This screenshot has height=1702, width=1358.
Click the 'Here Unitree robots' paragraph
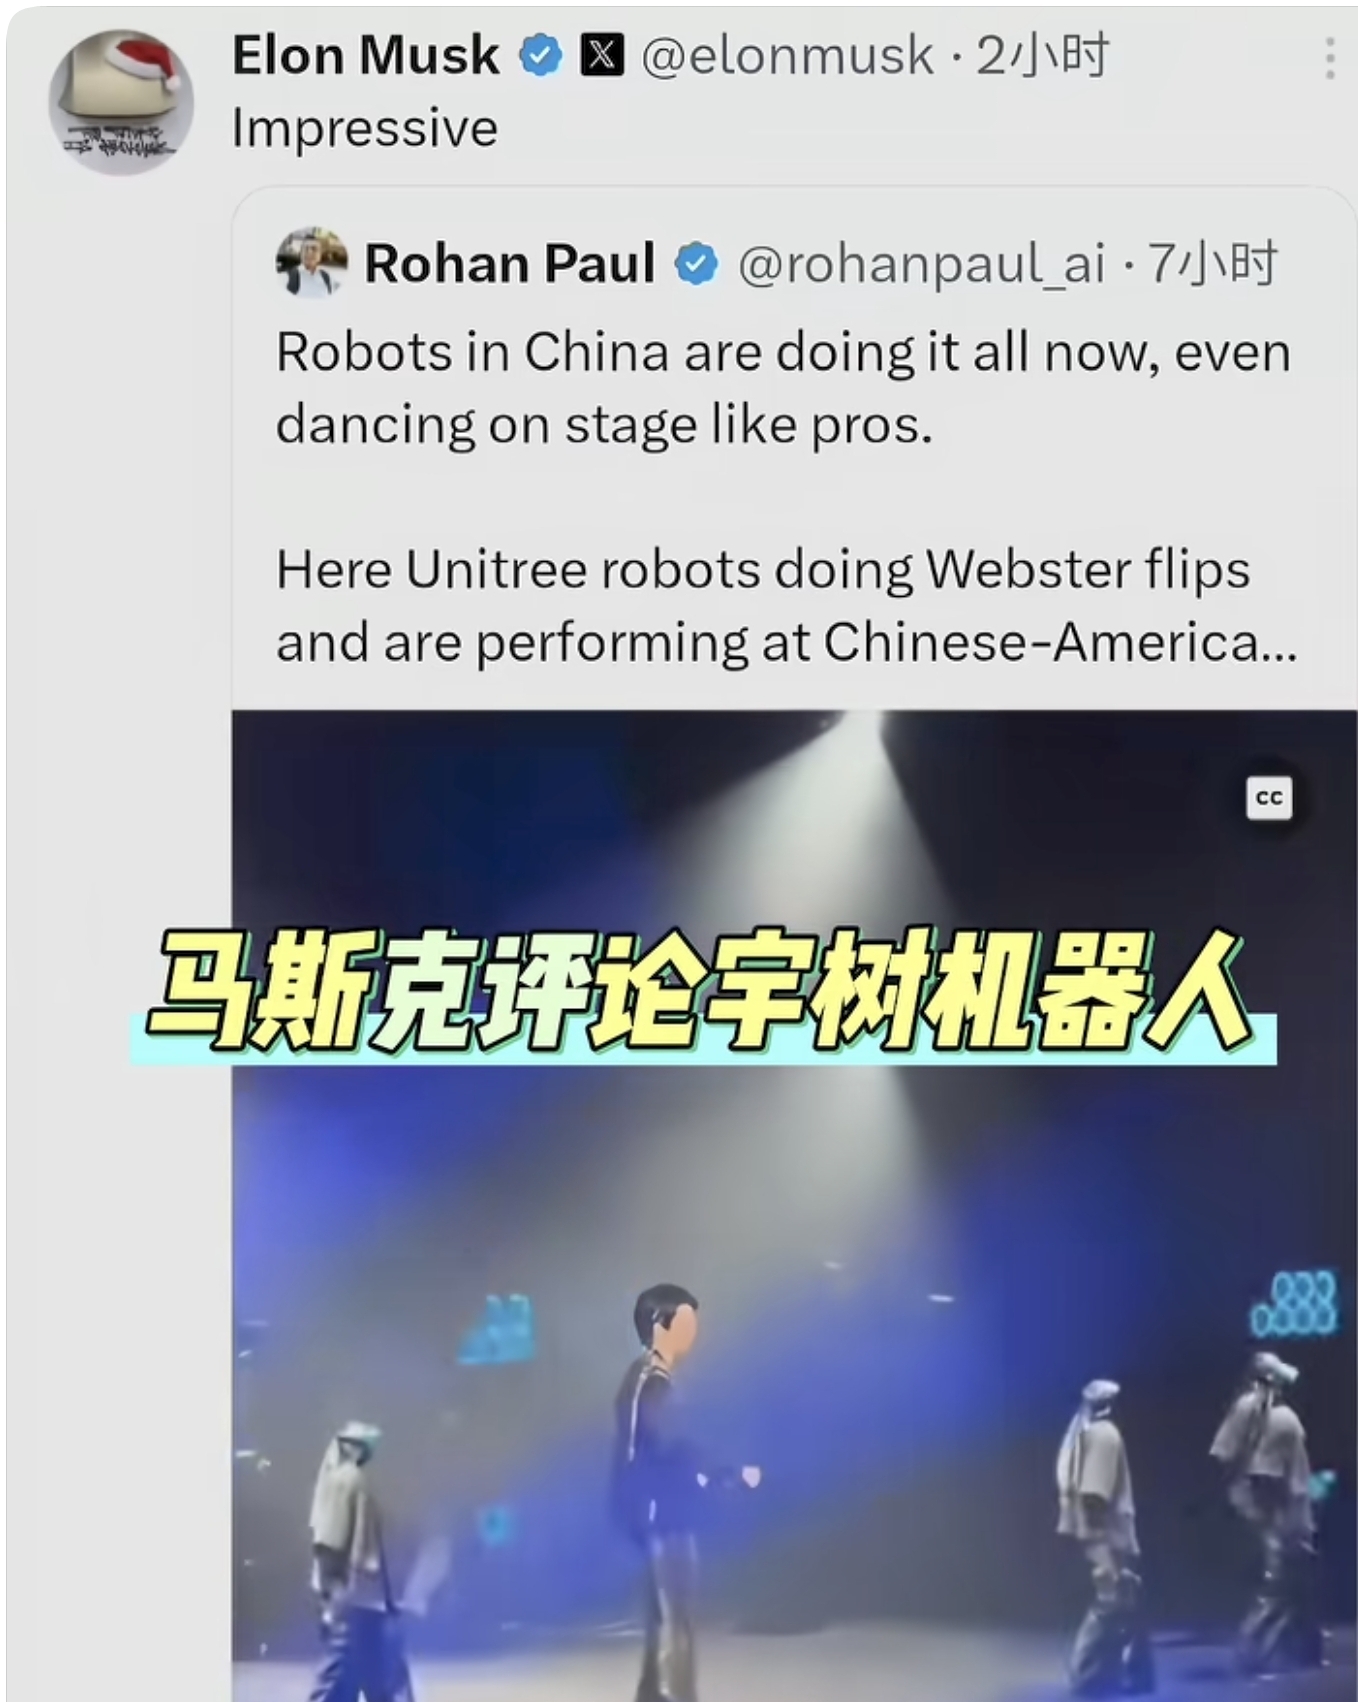pos(786,606)
